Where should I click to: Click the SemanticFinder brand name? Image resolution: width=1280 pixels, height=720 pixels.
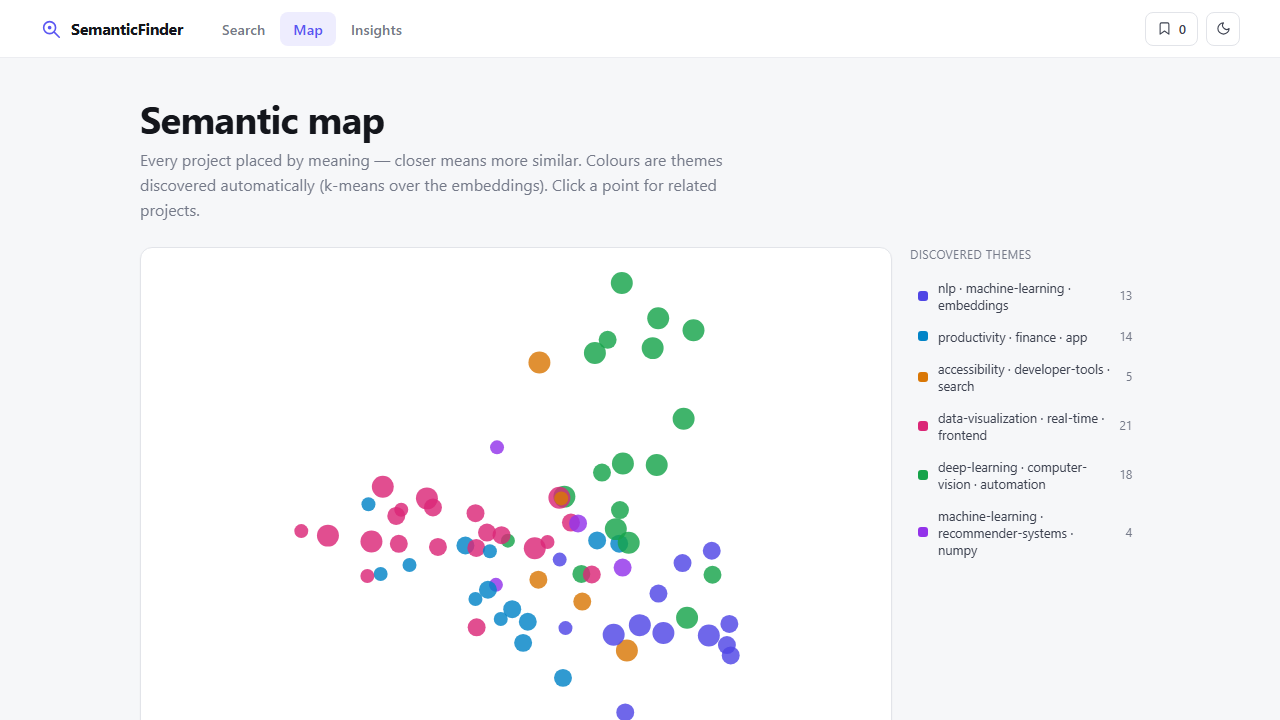127,29
